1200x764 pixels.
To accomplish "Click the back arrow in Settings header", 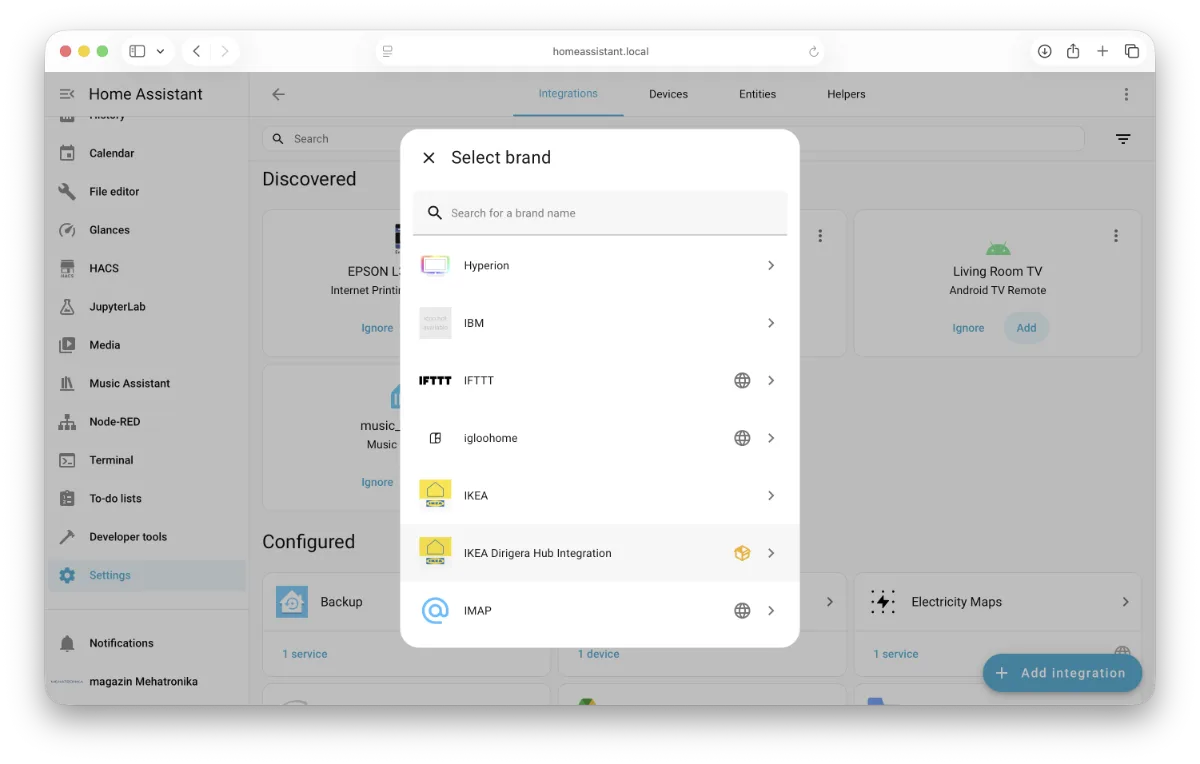I will point(279,94).
